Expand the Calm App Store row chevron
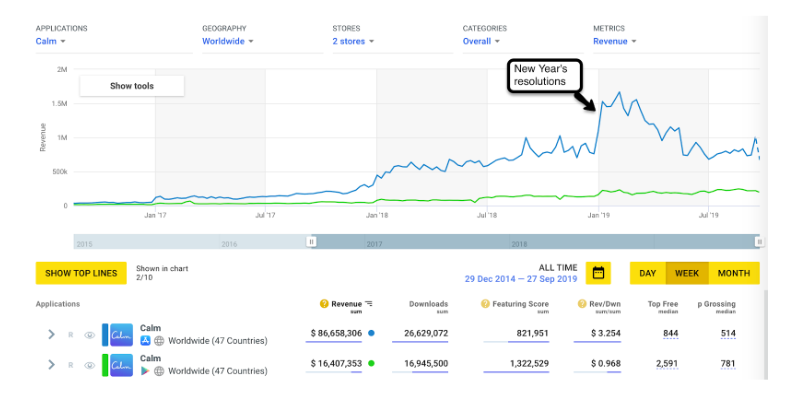The height and width of the screenshot is (399, 807). [x=51, y=335]
